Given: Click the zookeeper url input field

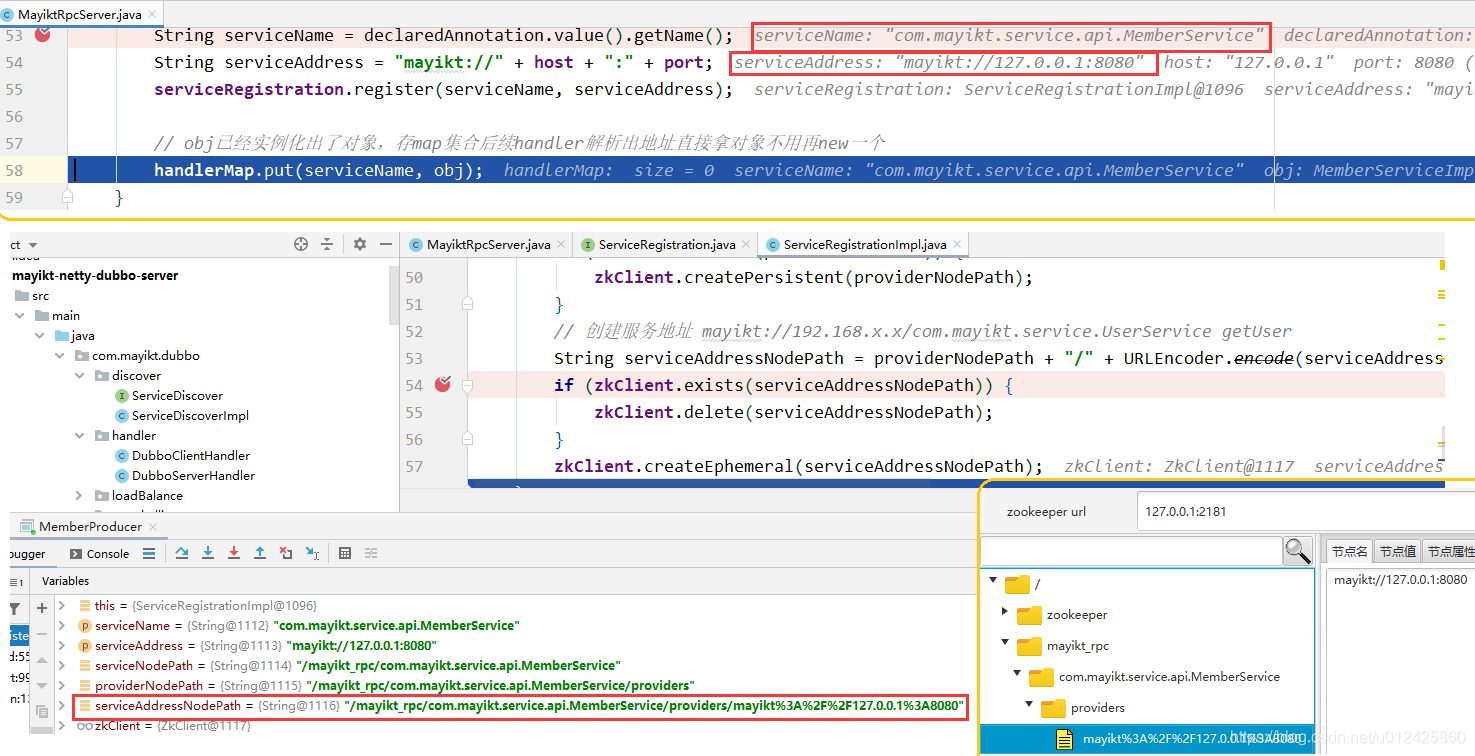Looking at the screenshot, I should click(1305, 511).
